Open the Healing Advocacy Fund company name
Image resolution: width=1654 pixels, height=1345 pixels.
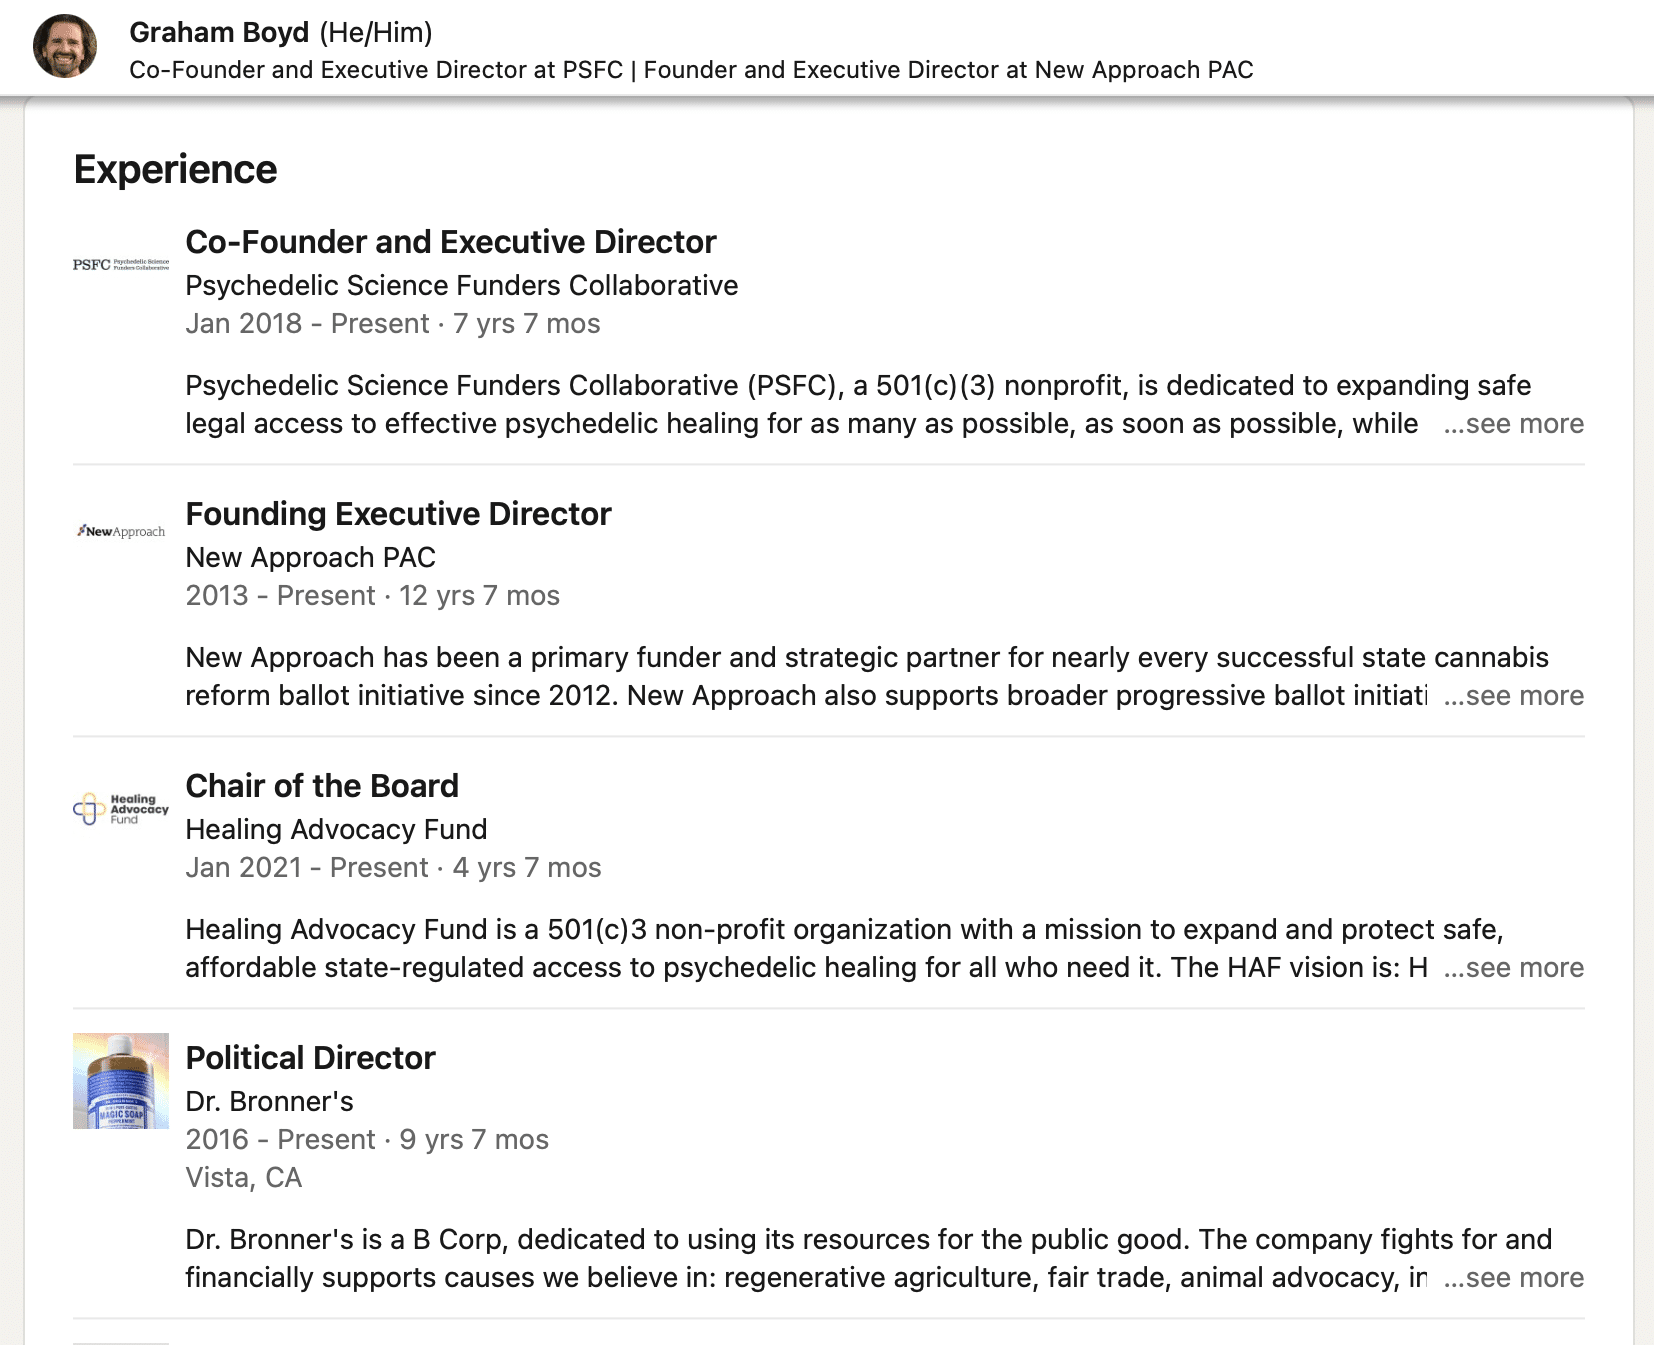[x=336, y=830]
